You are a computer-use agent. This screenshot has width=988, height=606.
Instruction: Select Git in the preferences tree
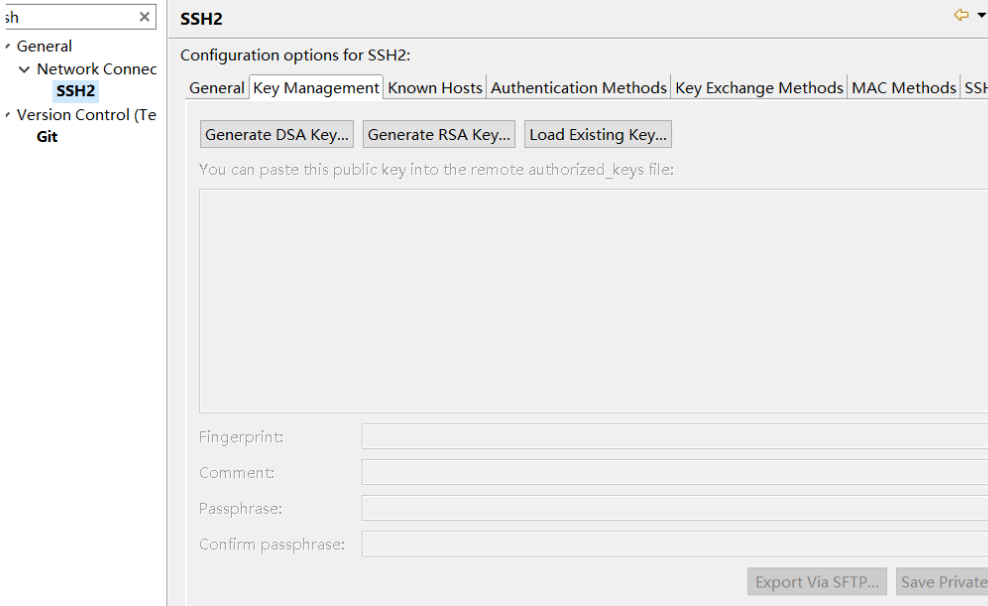(47, 137)
